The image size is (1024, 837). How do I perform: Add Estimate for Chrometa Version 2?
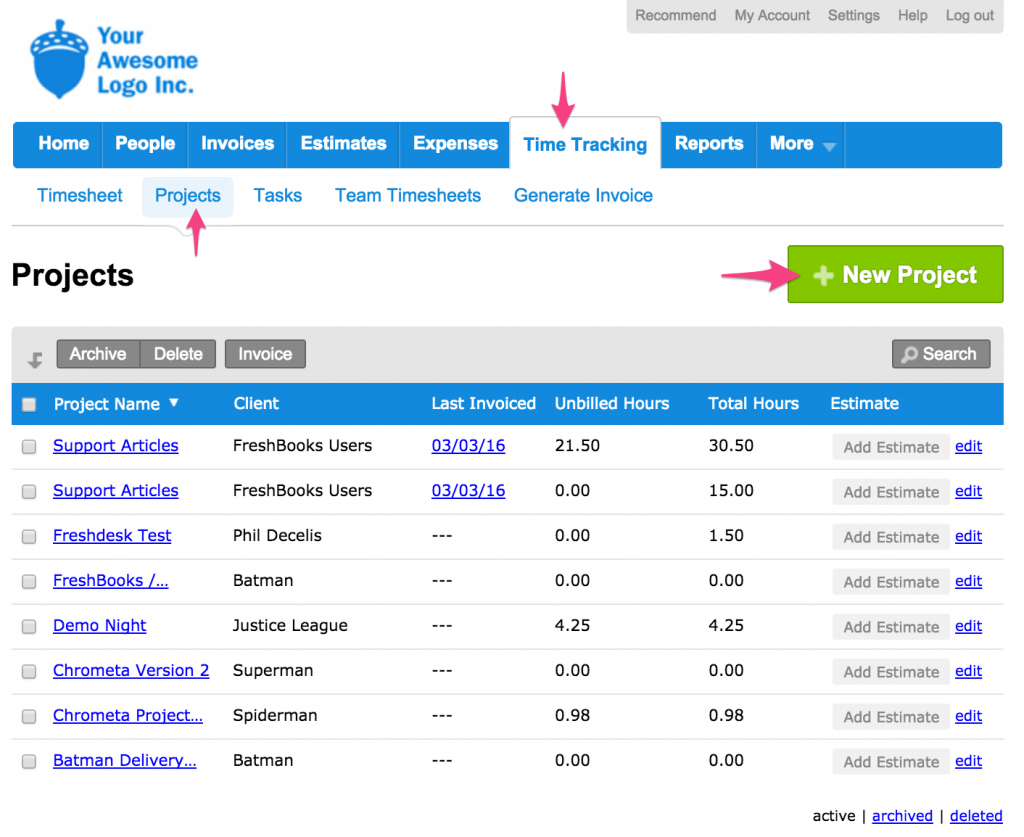(891, 672)
